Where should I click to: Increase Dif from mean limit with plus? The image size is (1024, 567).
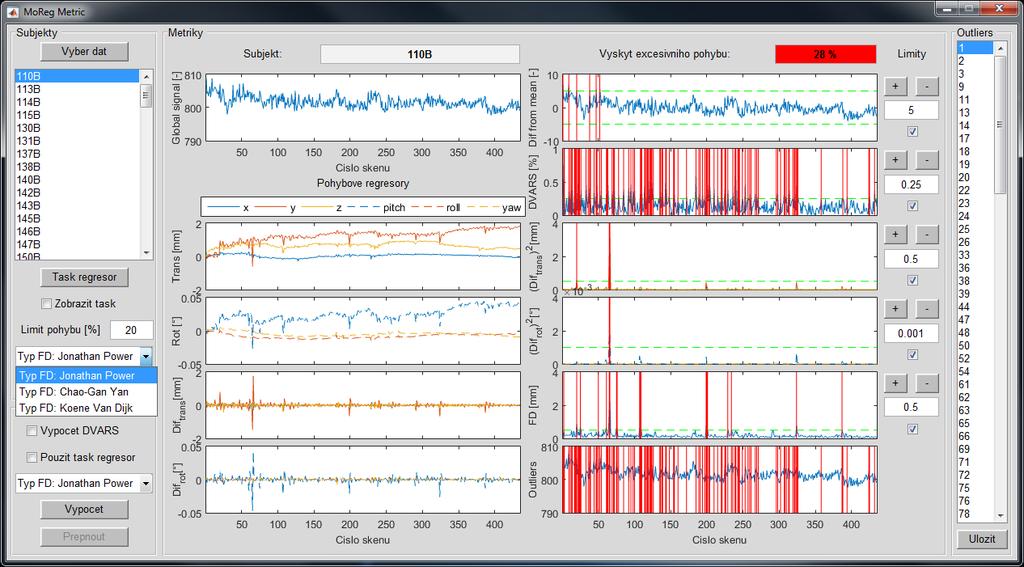895,86
